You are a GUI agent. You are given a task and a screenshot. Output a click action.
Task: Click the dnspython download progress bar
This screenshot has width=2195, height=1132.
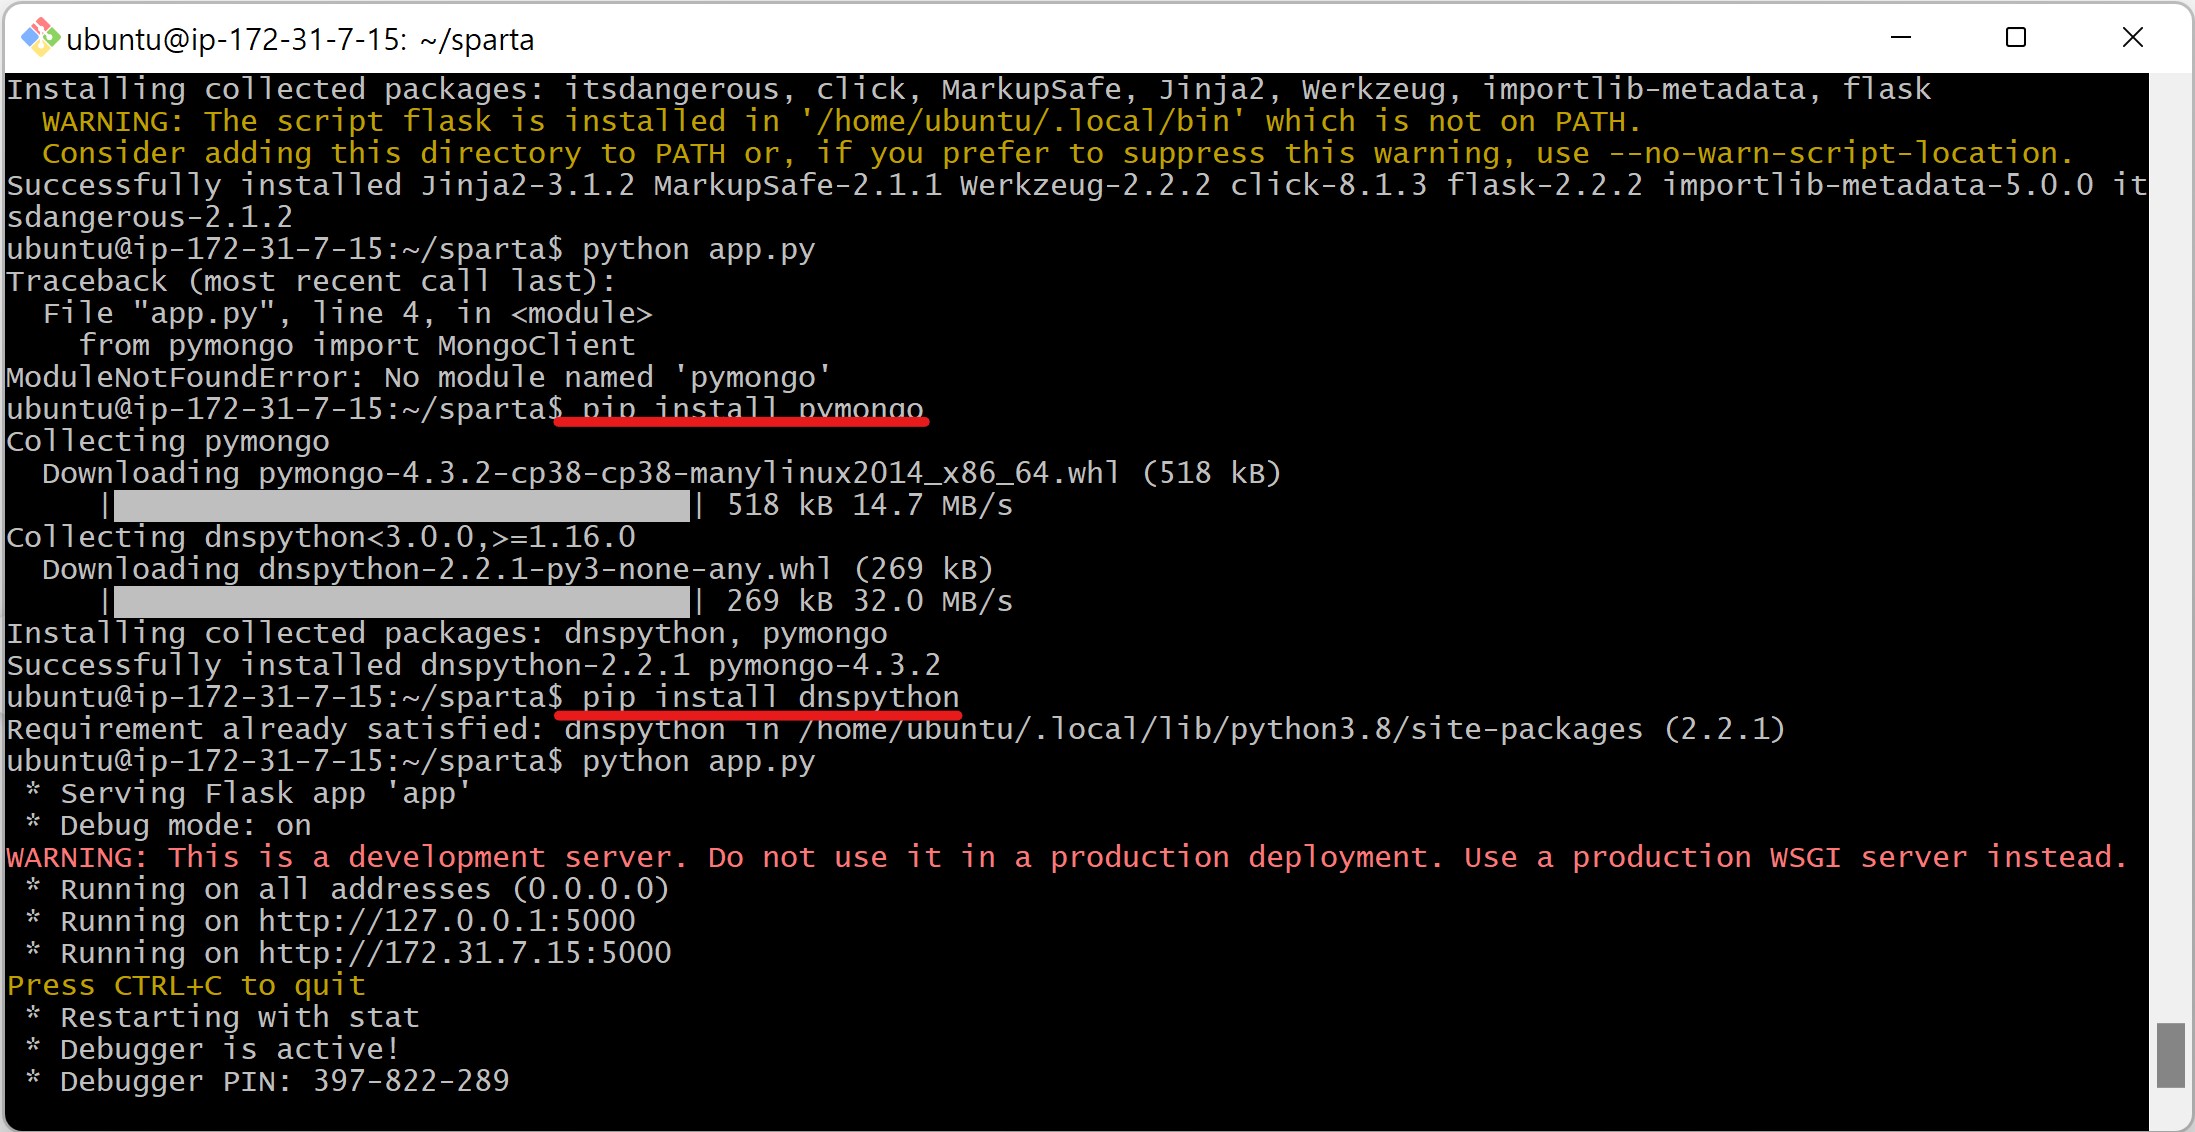point(401,602)
